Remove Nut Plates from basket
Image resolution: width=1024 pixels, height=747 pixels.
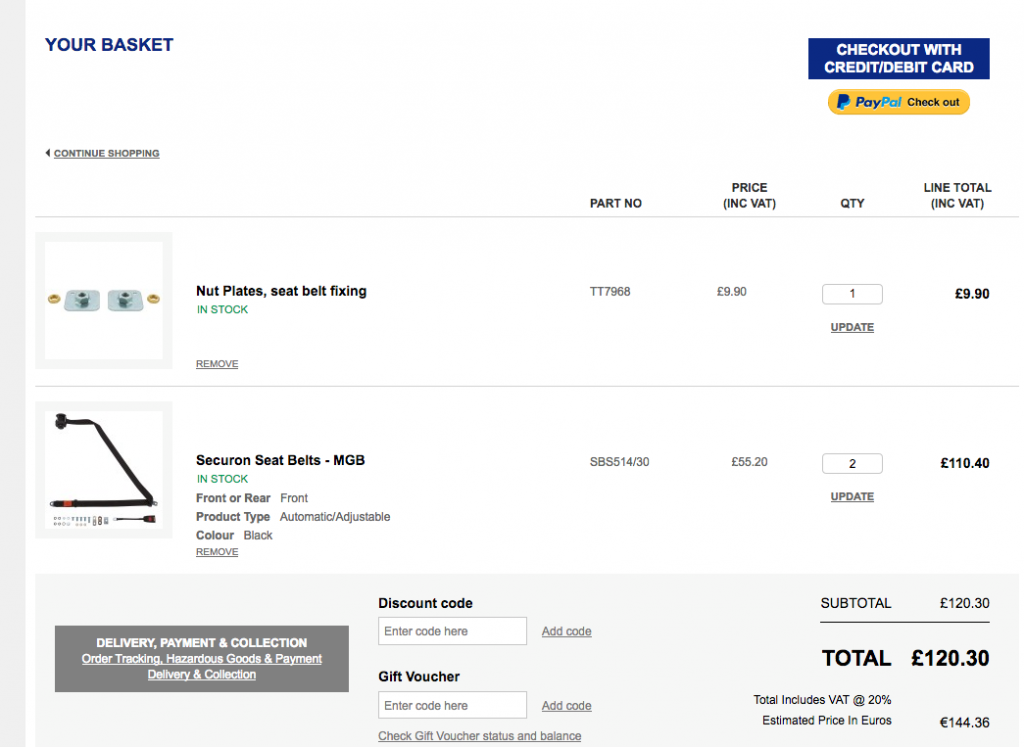click(x=217, y=364)
